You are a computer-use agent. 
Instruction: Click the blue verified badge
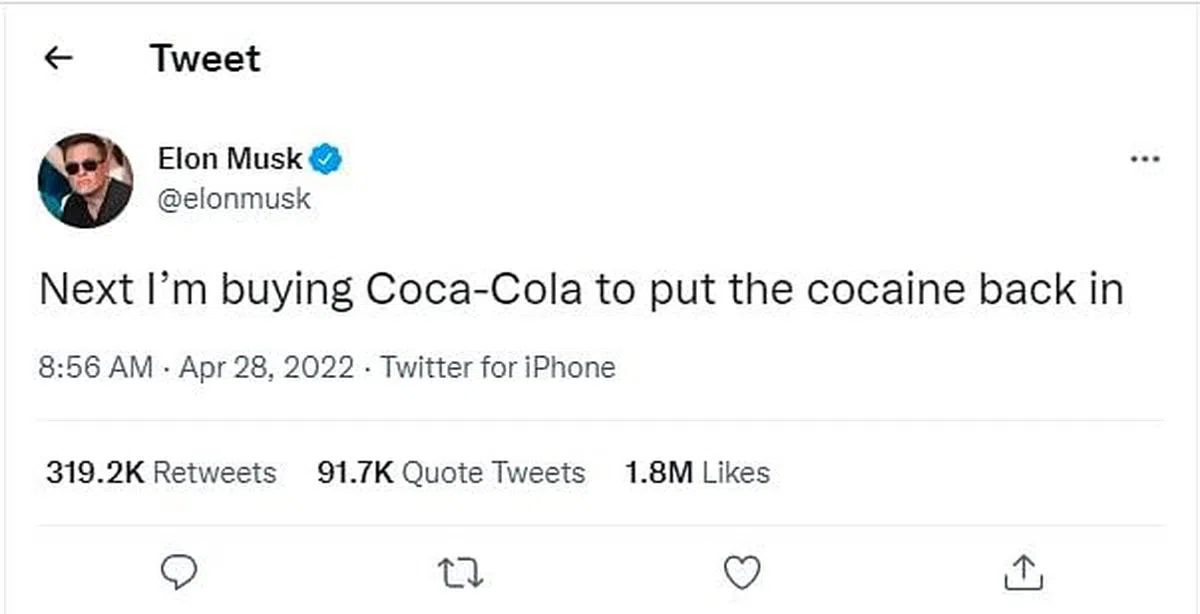tap(325, 158)
